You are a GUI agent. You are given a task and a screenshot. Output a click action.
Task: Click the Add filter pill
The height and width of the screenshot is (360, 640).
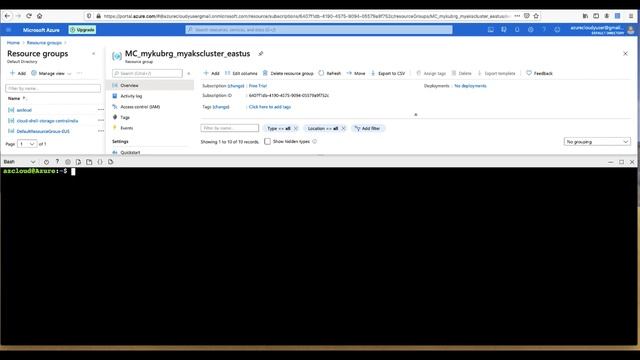[368, 128]
